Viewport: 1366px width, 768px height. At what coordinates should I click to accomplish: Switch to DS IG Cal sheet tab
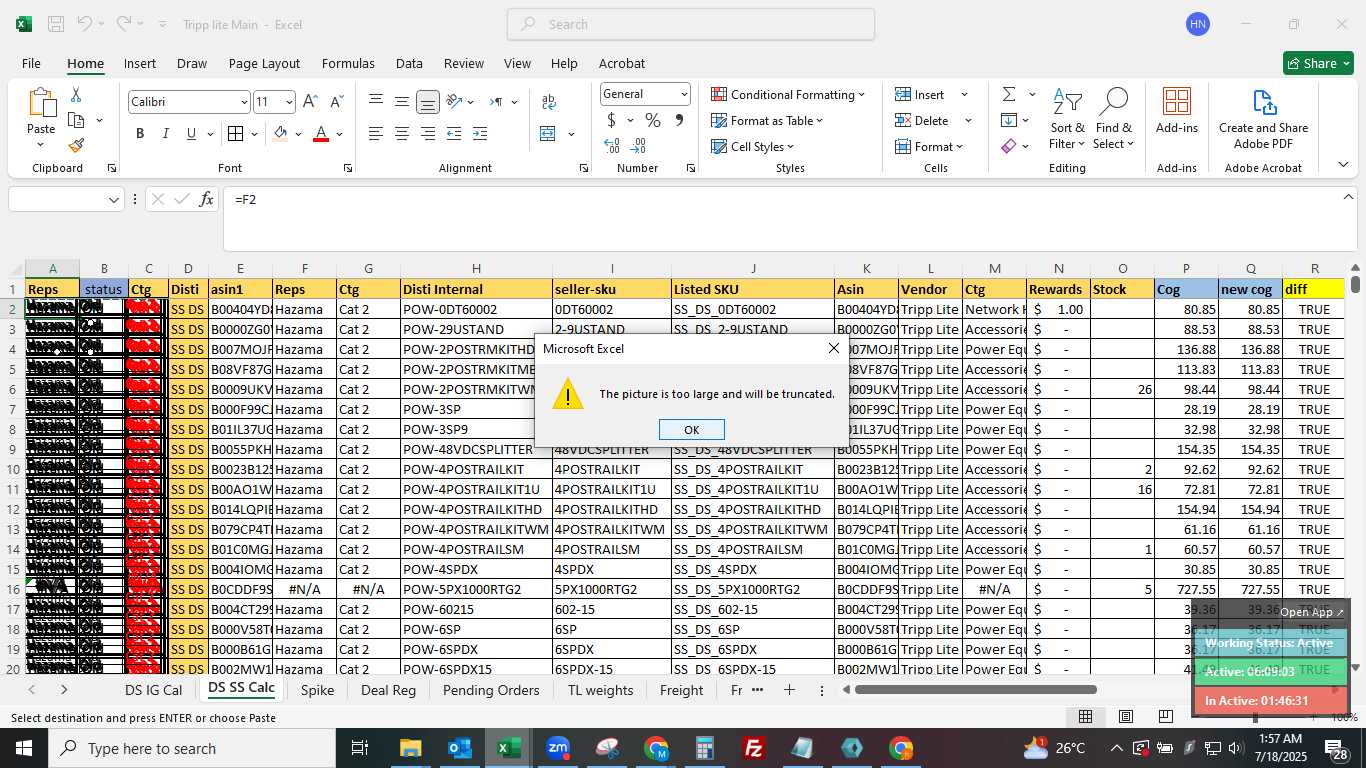pyautogui.click(x=153, y=690)
